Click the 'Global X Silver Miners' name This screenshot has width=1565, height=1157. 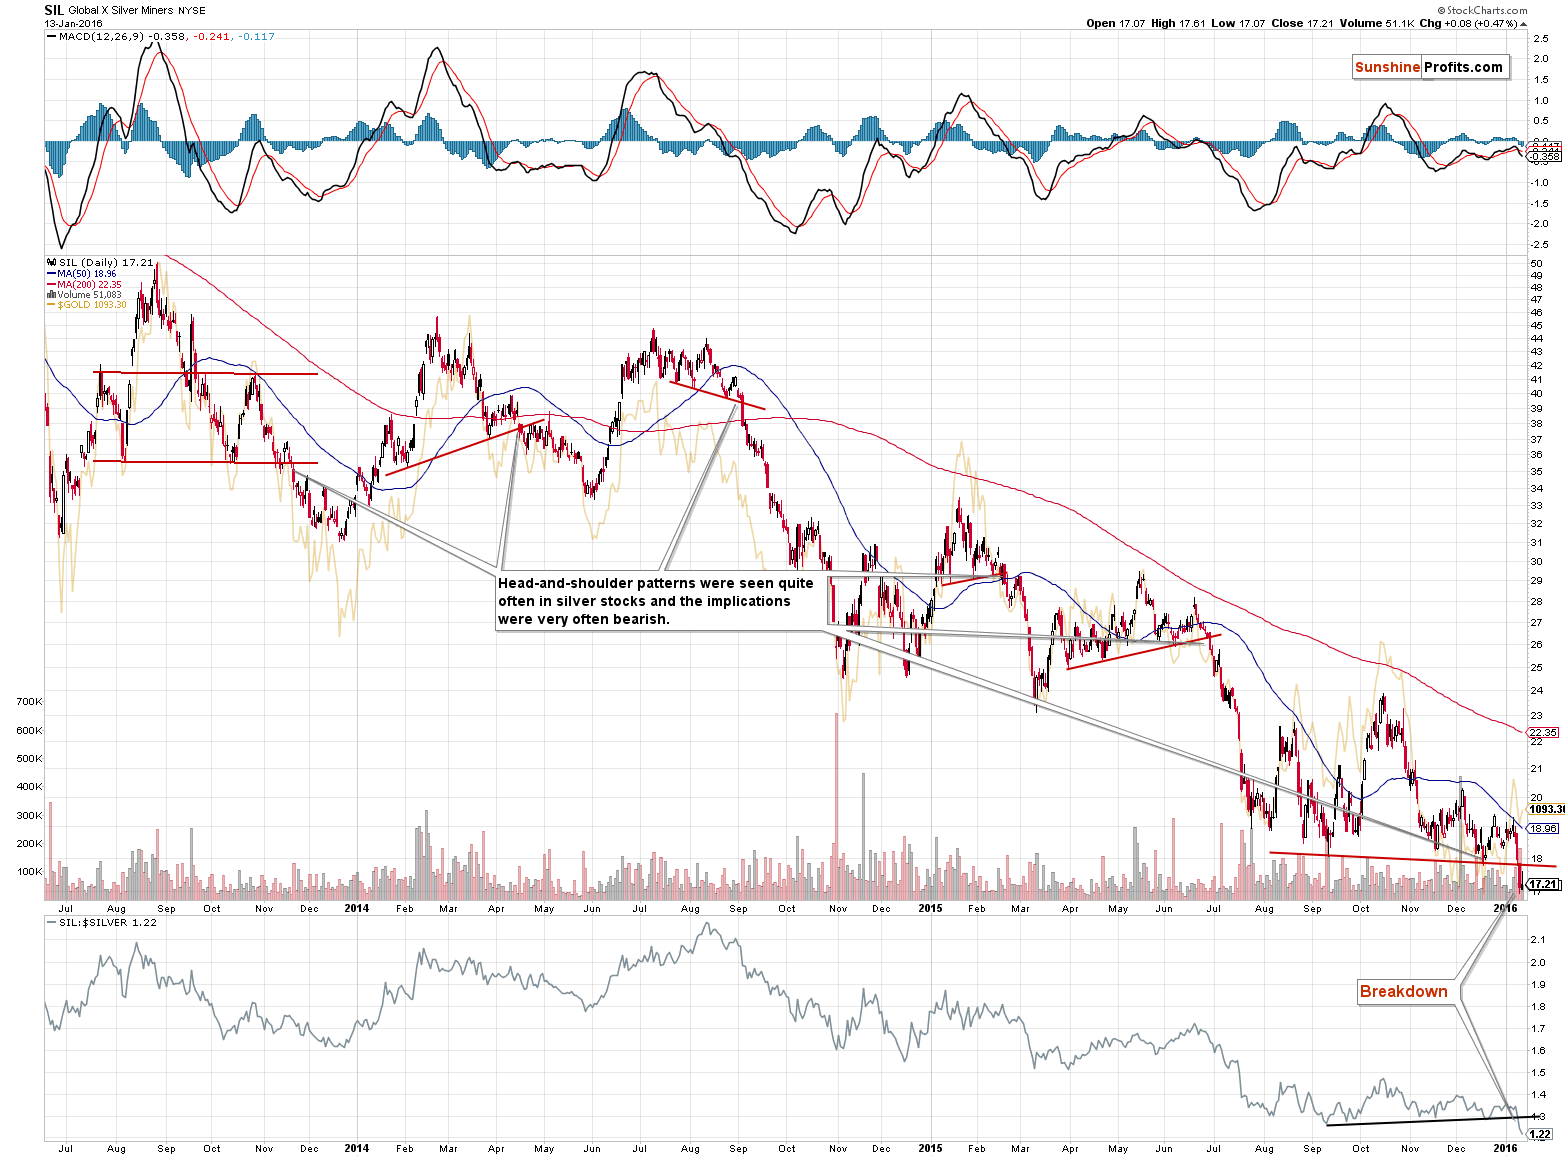point(121,11)
